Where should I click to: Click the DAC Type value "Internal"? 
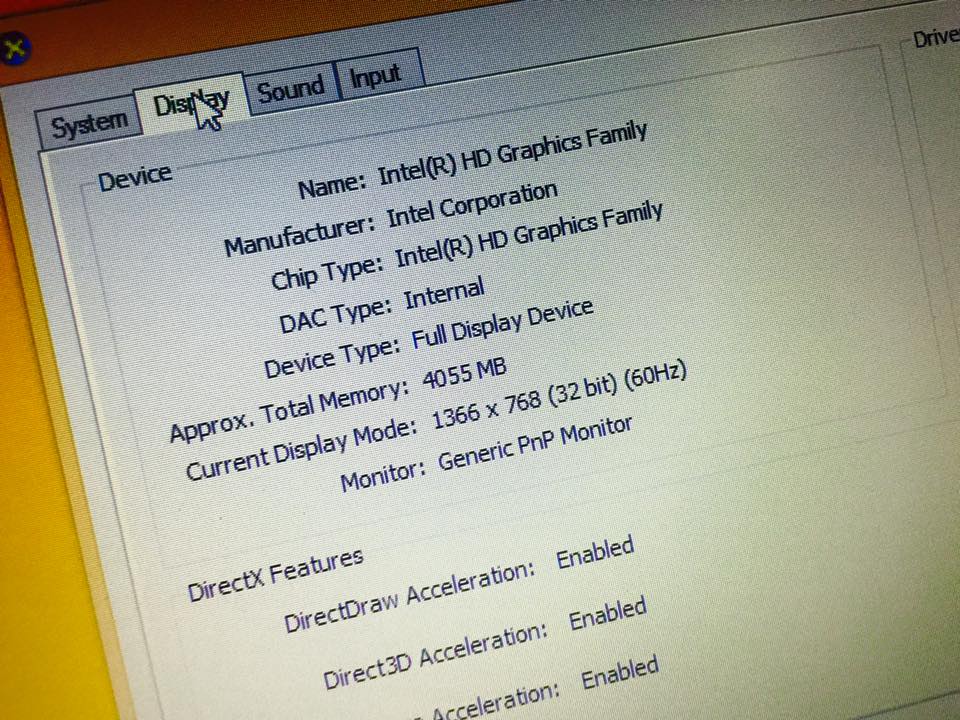[x=444, y=294]
